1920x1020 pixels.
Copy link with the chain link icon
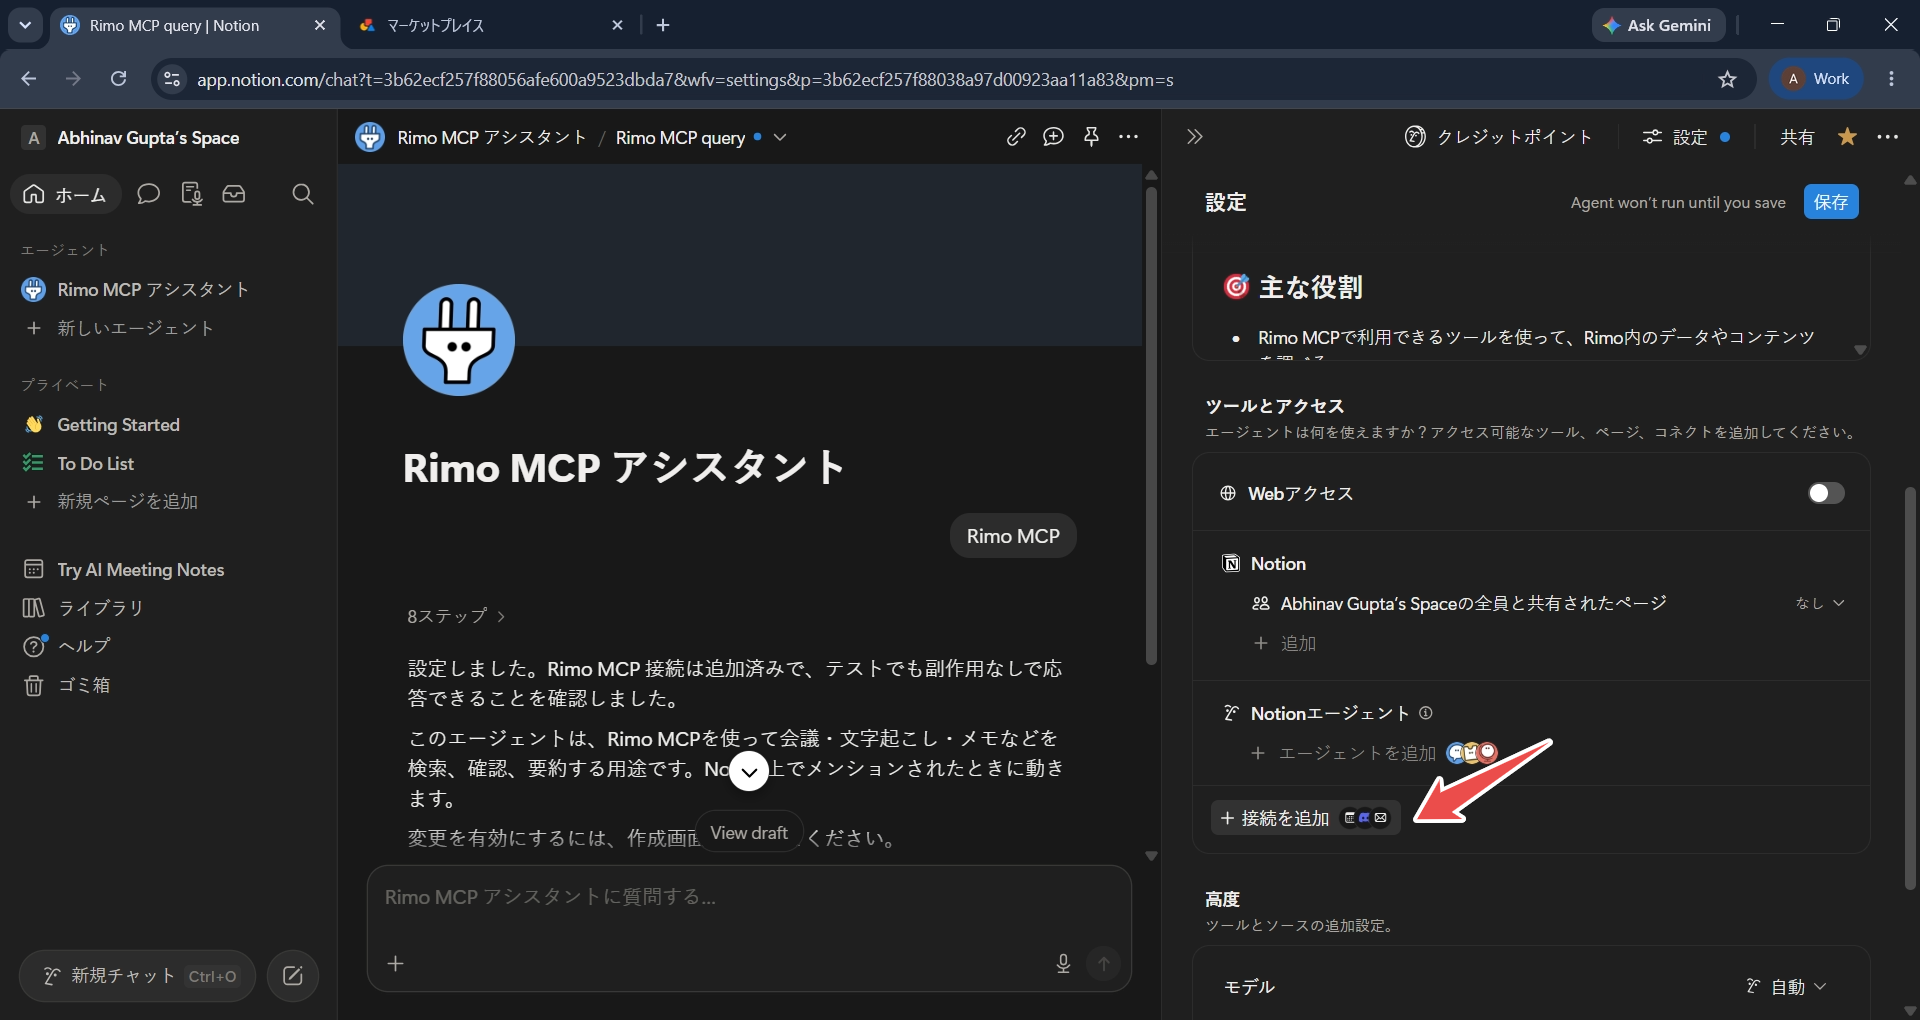(x=1016, y=137)
